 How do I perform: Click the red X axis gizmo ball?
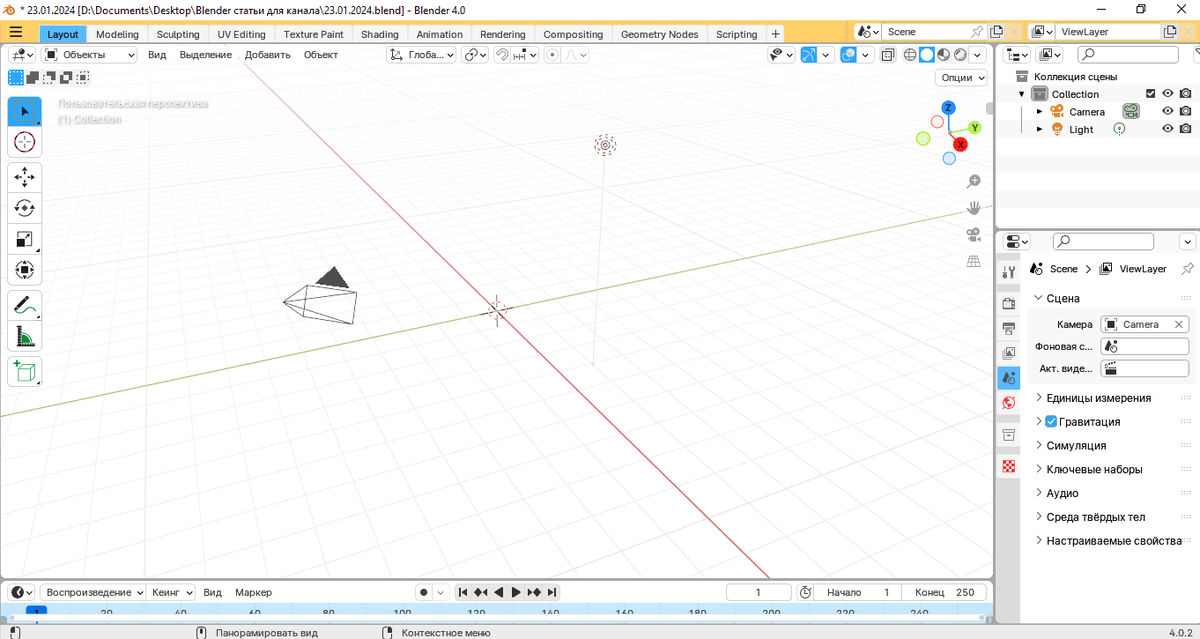[x=960, y=144]
